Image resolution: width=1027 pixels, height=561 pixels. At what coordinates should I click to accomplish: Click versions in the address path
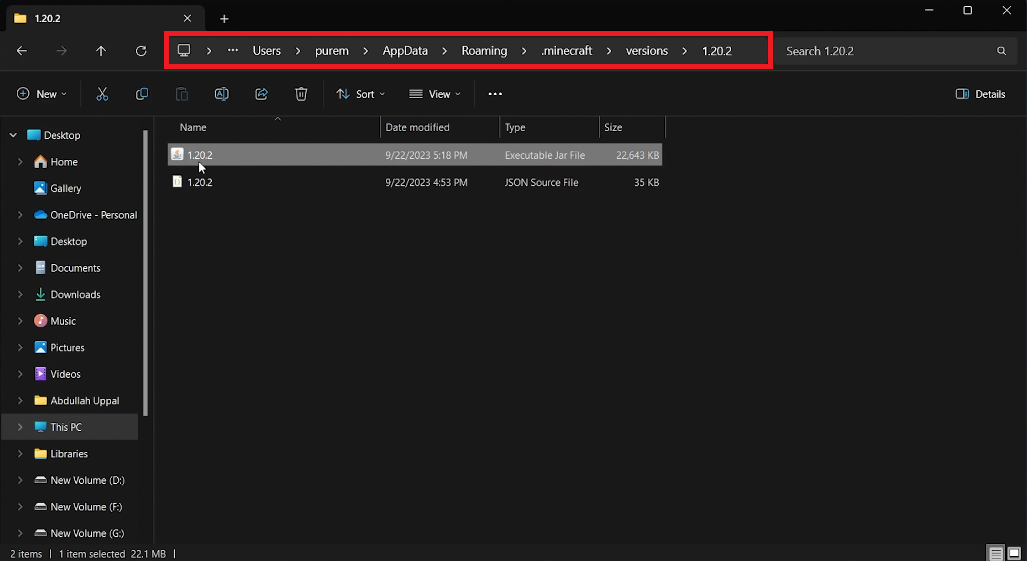646,51
